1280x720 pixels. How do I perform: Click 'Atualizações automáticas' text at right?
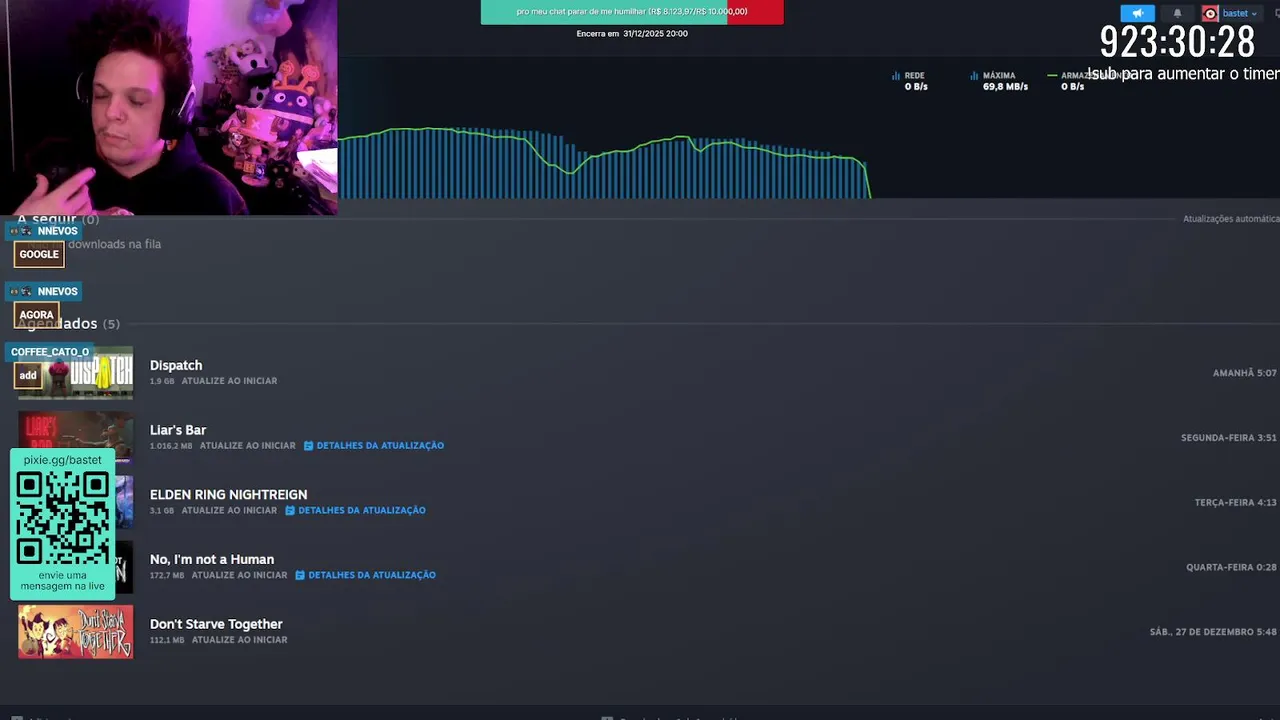coord(1231,219)
